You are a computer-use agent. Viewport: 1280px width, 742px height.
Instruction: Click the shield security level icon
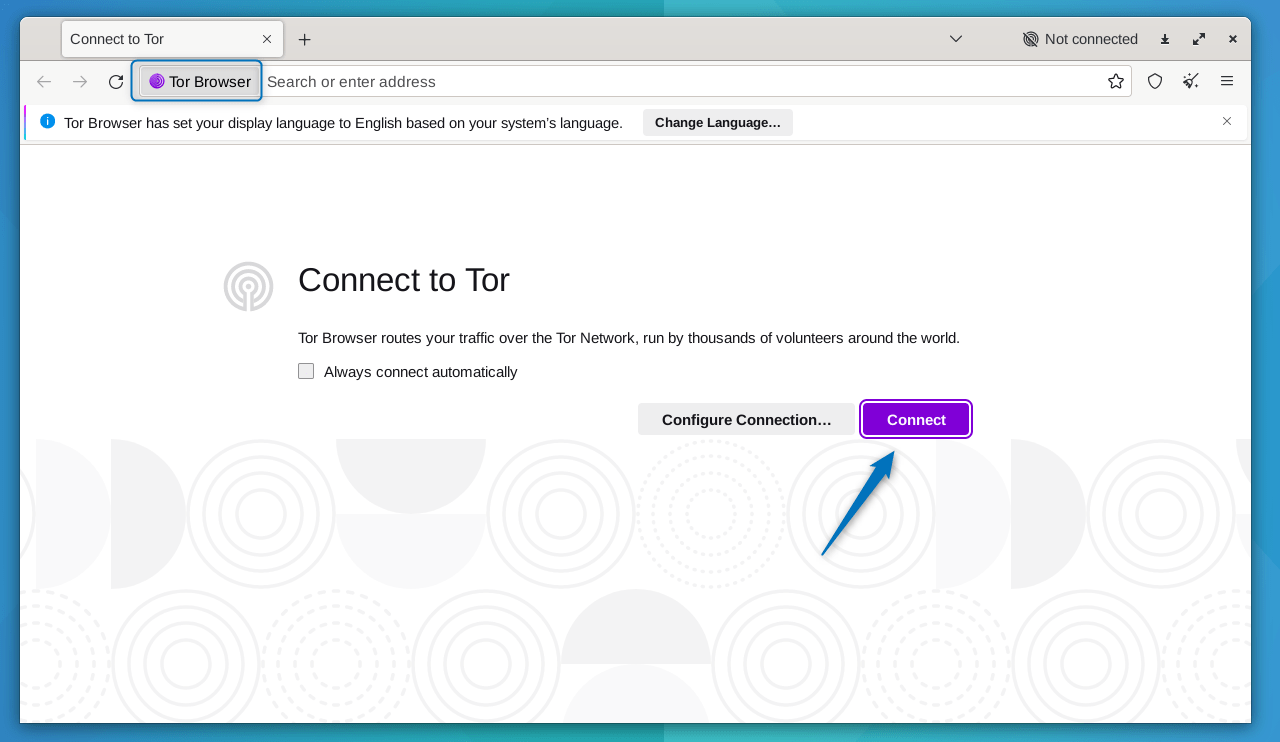click(1154, 81)
